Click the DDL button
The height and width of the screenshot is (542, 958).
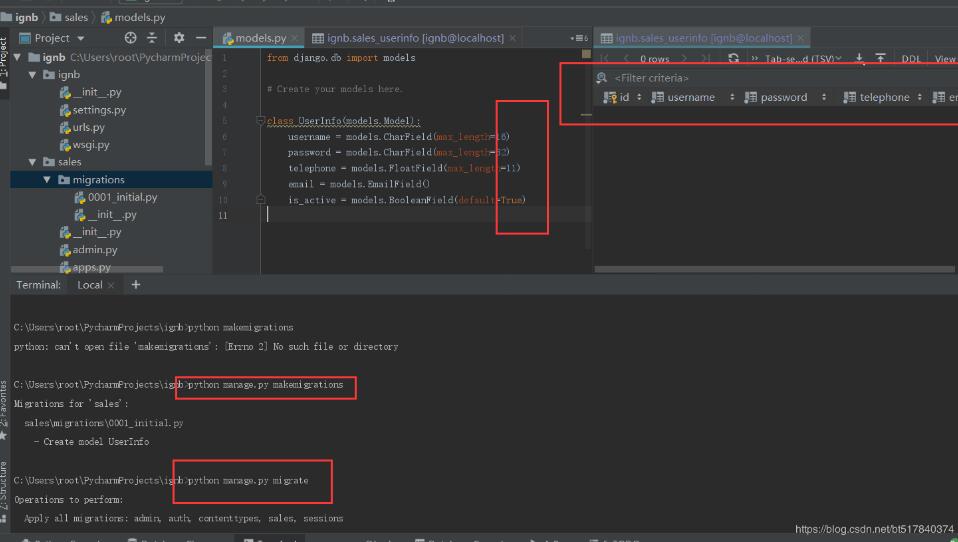(910, 59)
